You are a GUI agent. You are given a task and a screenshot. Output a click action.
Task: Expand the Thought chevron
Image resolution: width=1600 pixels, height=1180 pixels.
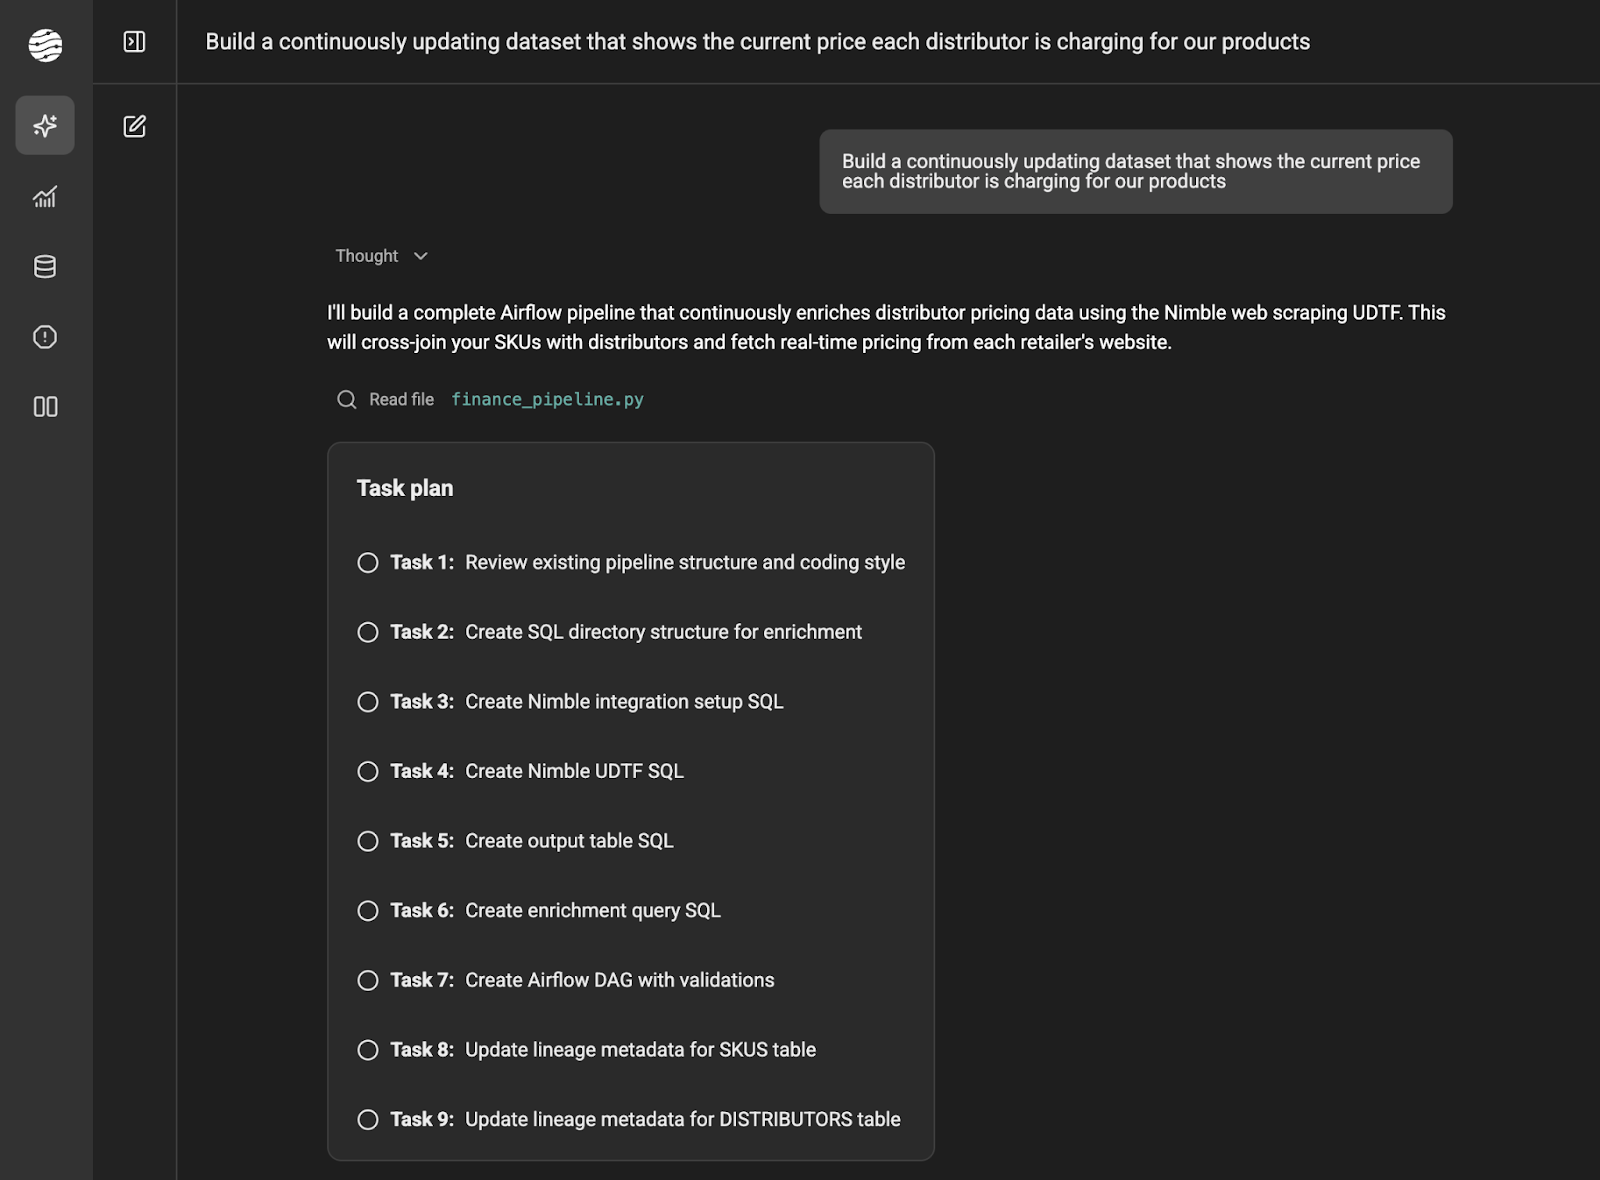pyautogui.click(x=421, y=257)
